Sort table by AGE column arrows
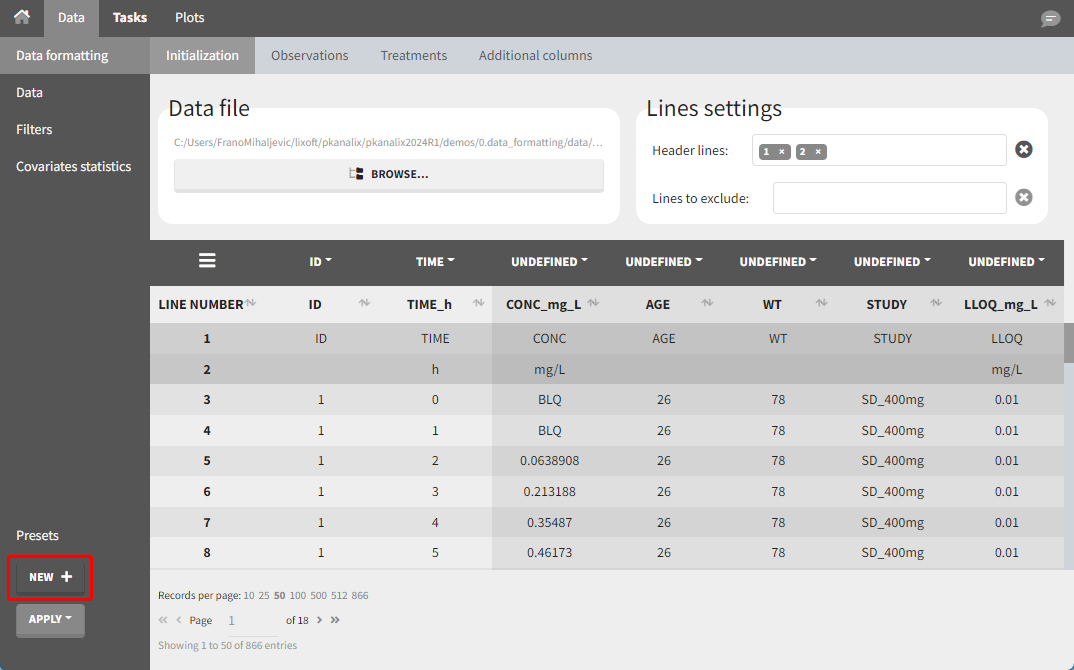Viewport: 1074px width, 670px height. point(707,304)
